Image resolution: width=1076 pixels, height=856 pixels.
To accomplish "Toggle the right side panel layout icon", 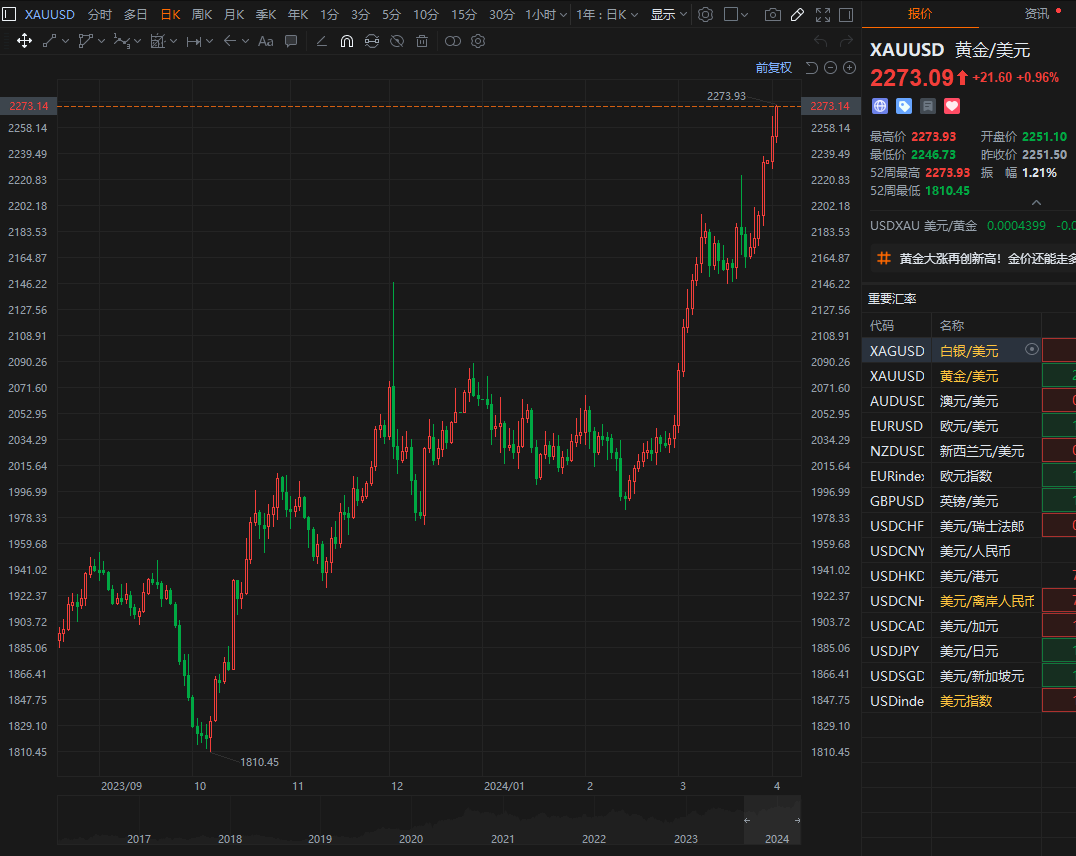I will pos(846,15).
